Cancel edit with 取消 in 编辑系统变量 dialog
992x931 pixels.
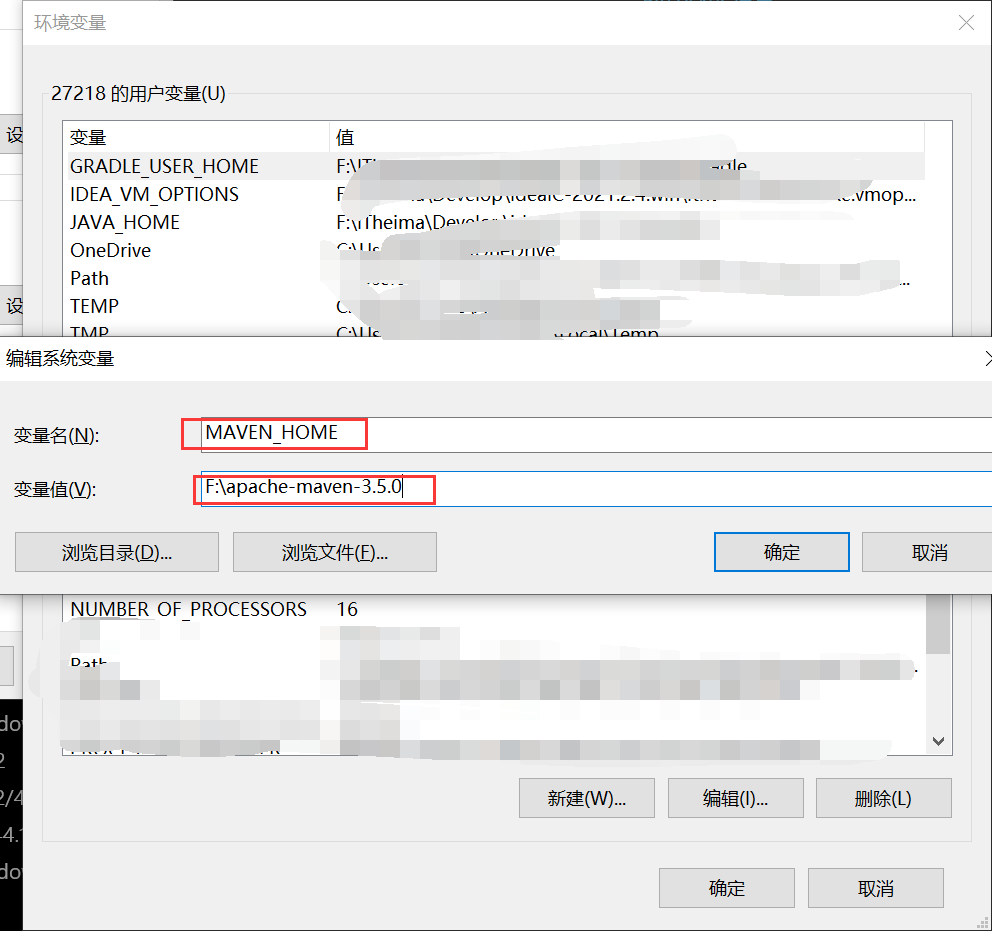[x=927, y=552]
